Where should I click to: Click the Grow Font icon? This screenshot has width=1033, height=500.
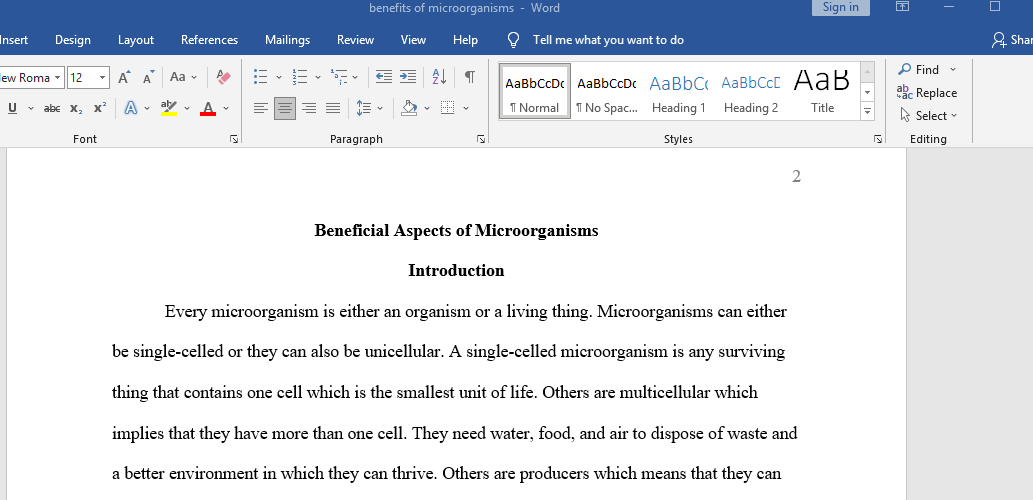tap(125, 77)
